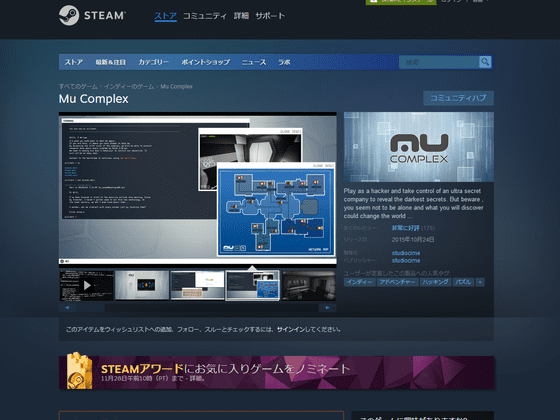The image size is (560, 420).
Task: Click the green install Steam button
Action: click(401, 2)
